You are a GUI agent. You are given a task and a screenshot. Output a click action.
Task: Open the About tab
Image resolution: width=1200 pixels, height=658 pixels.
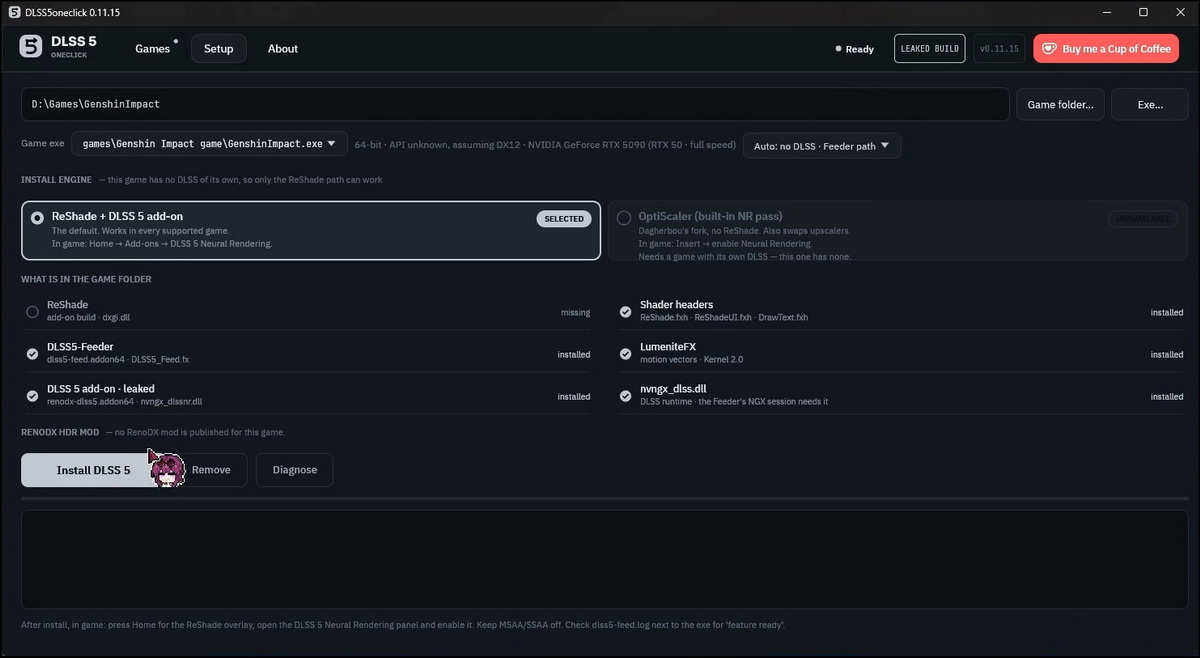283,48
